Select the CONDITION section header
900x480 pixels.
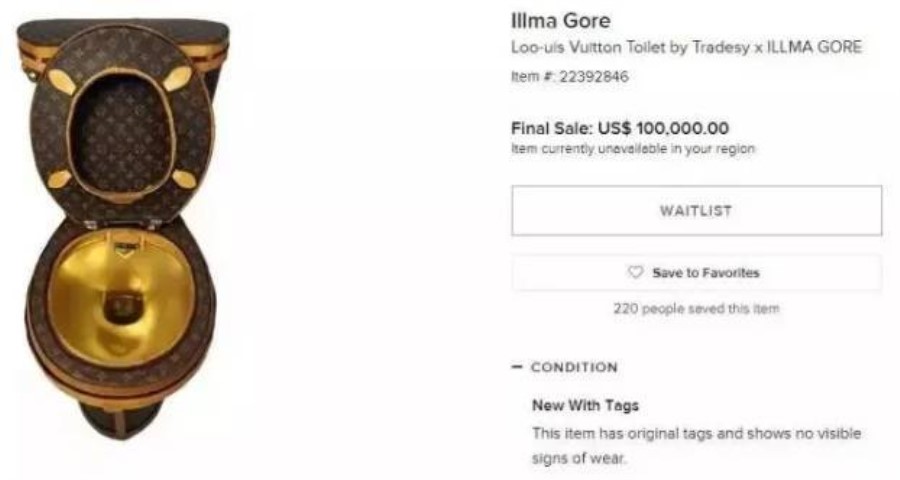pyautogui.click(x=574, y=367)
